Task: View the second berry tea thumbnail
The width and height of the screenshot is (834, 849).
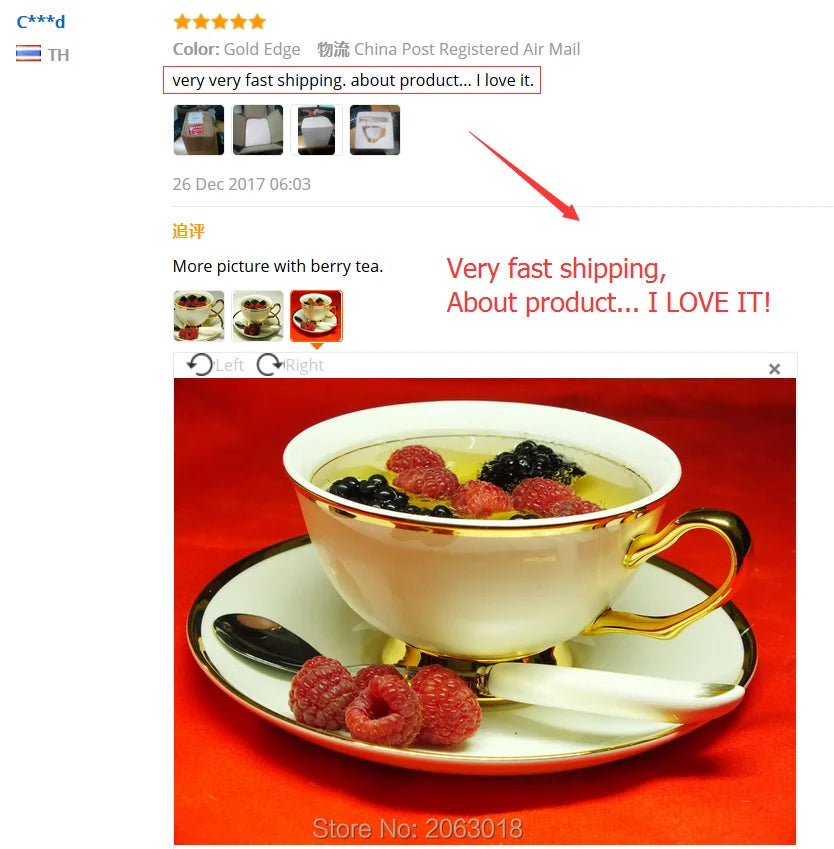Action: tap(257, 316)
